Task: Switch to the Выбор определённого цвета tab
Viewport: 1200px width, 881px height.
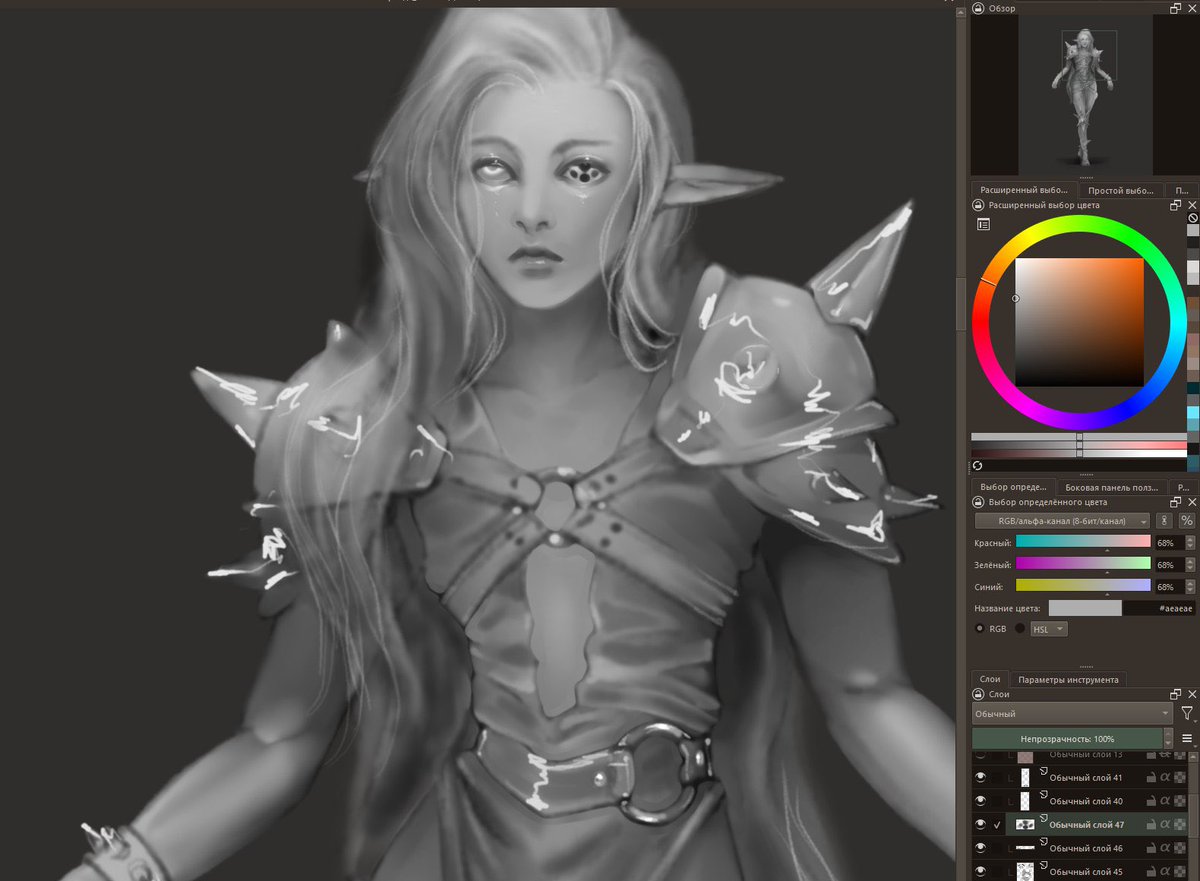Action: pyautogui.click(x=1013, y=486)
